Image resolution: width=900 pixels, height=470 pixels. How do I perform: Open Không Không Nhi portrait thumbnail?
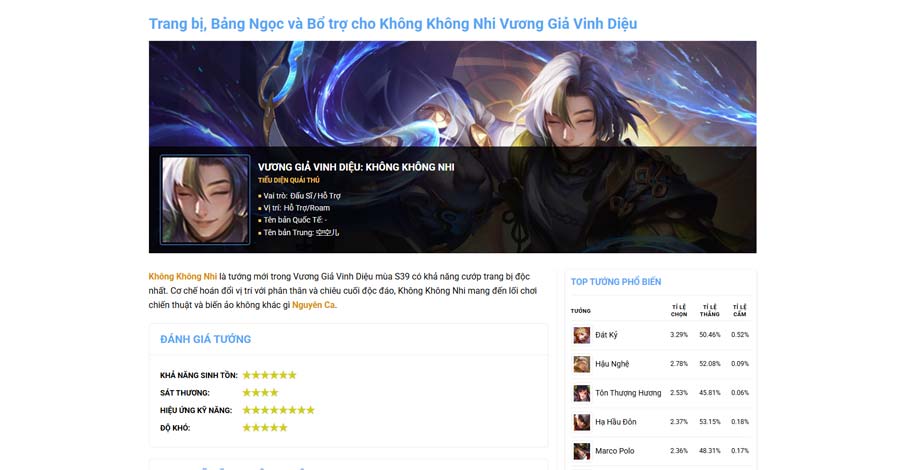point(205,200)
